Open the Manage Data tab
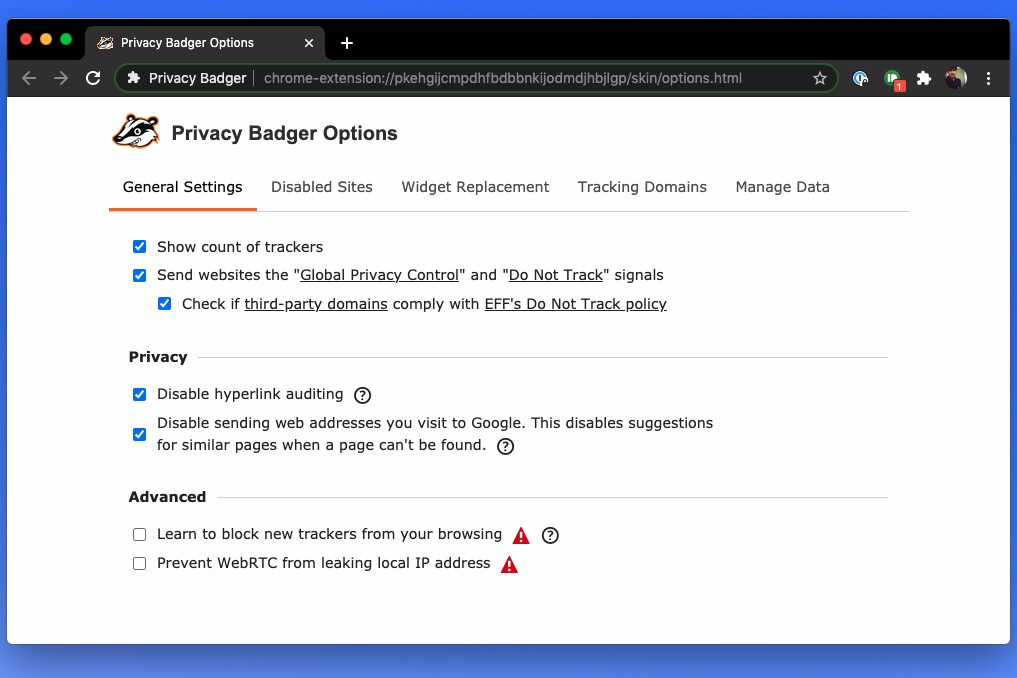The image size is (1017, 678). point(782,188)
